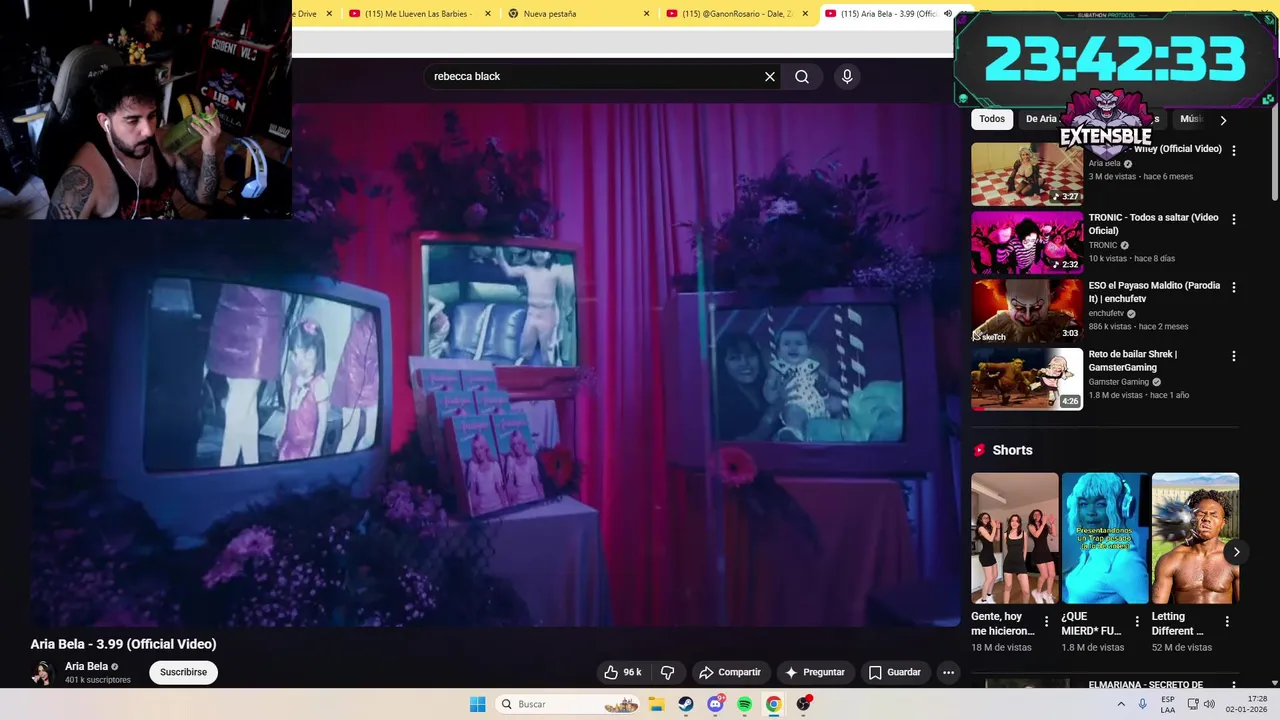Viewport: 1280px width, 720px height.
Task: Close the Nueva pestaña tab
Action: (646, 14)
